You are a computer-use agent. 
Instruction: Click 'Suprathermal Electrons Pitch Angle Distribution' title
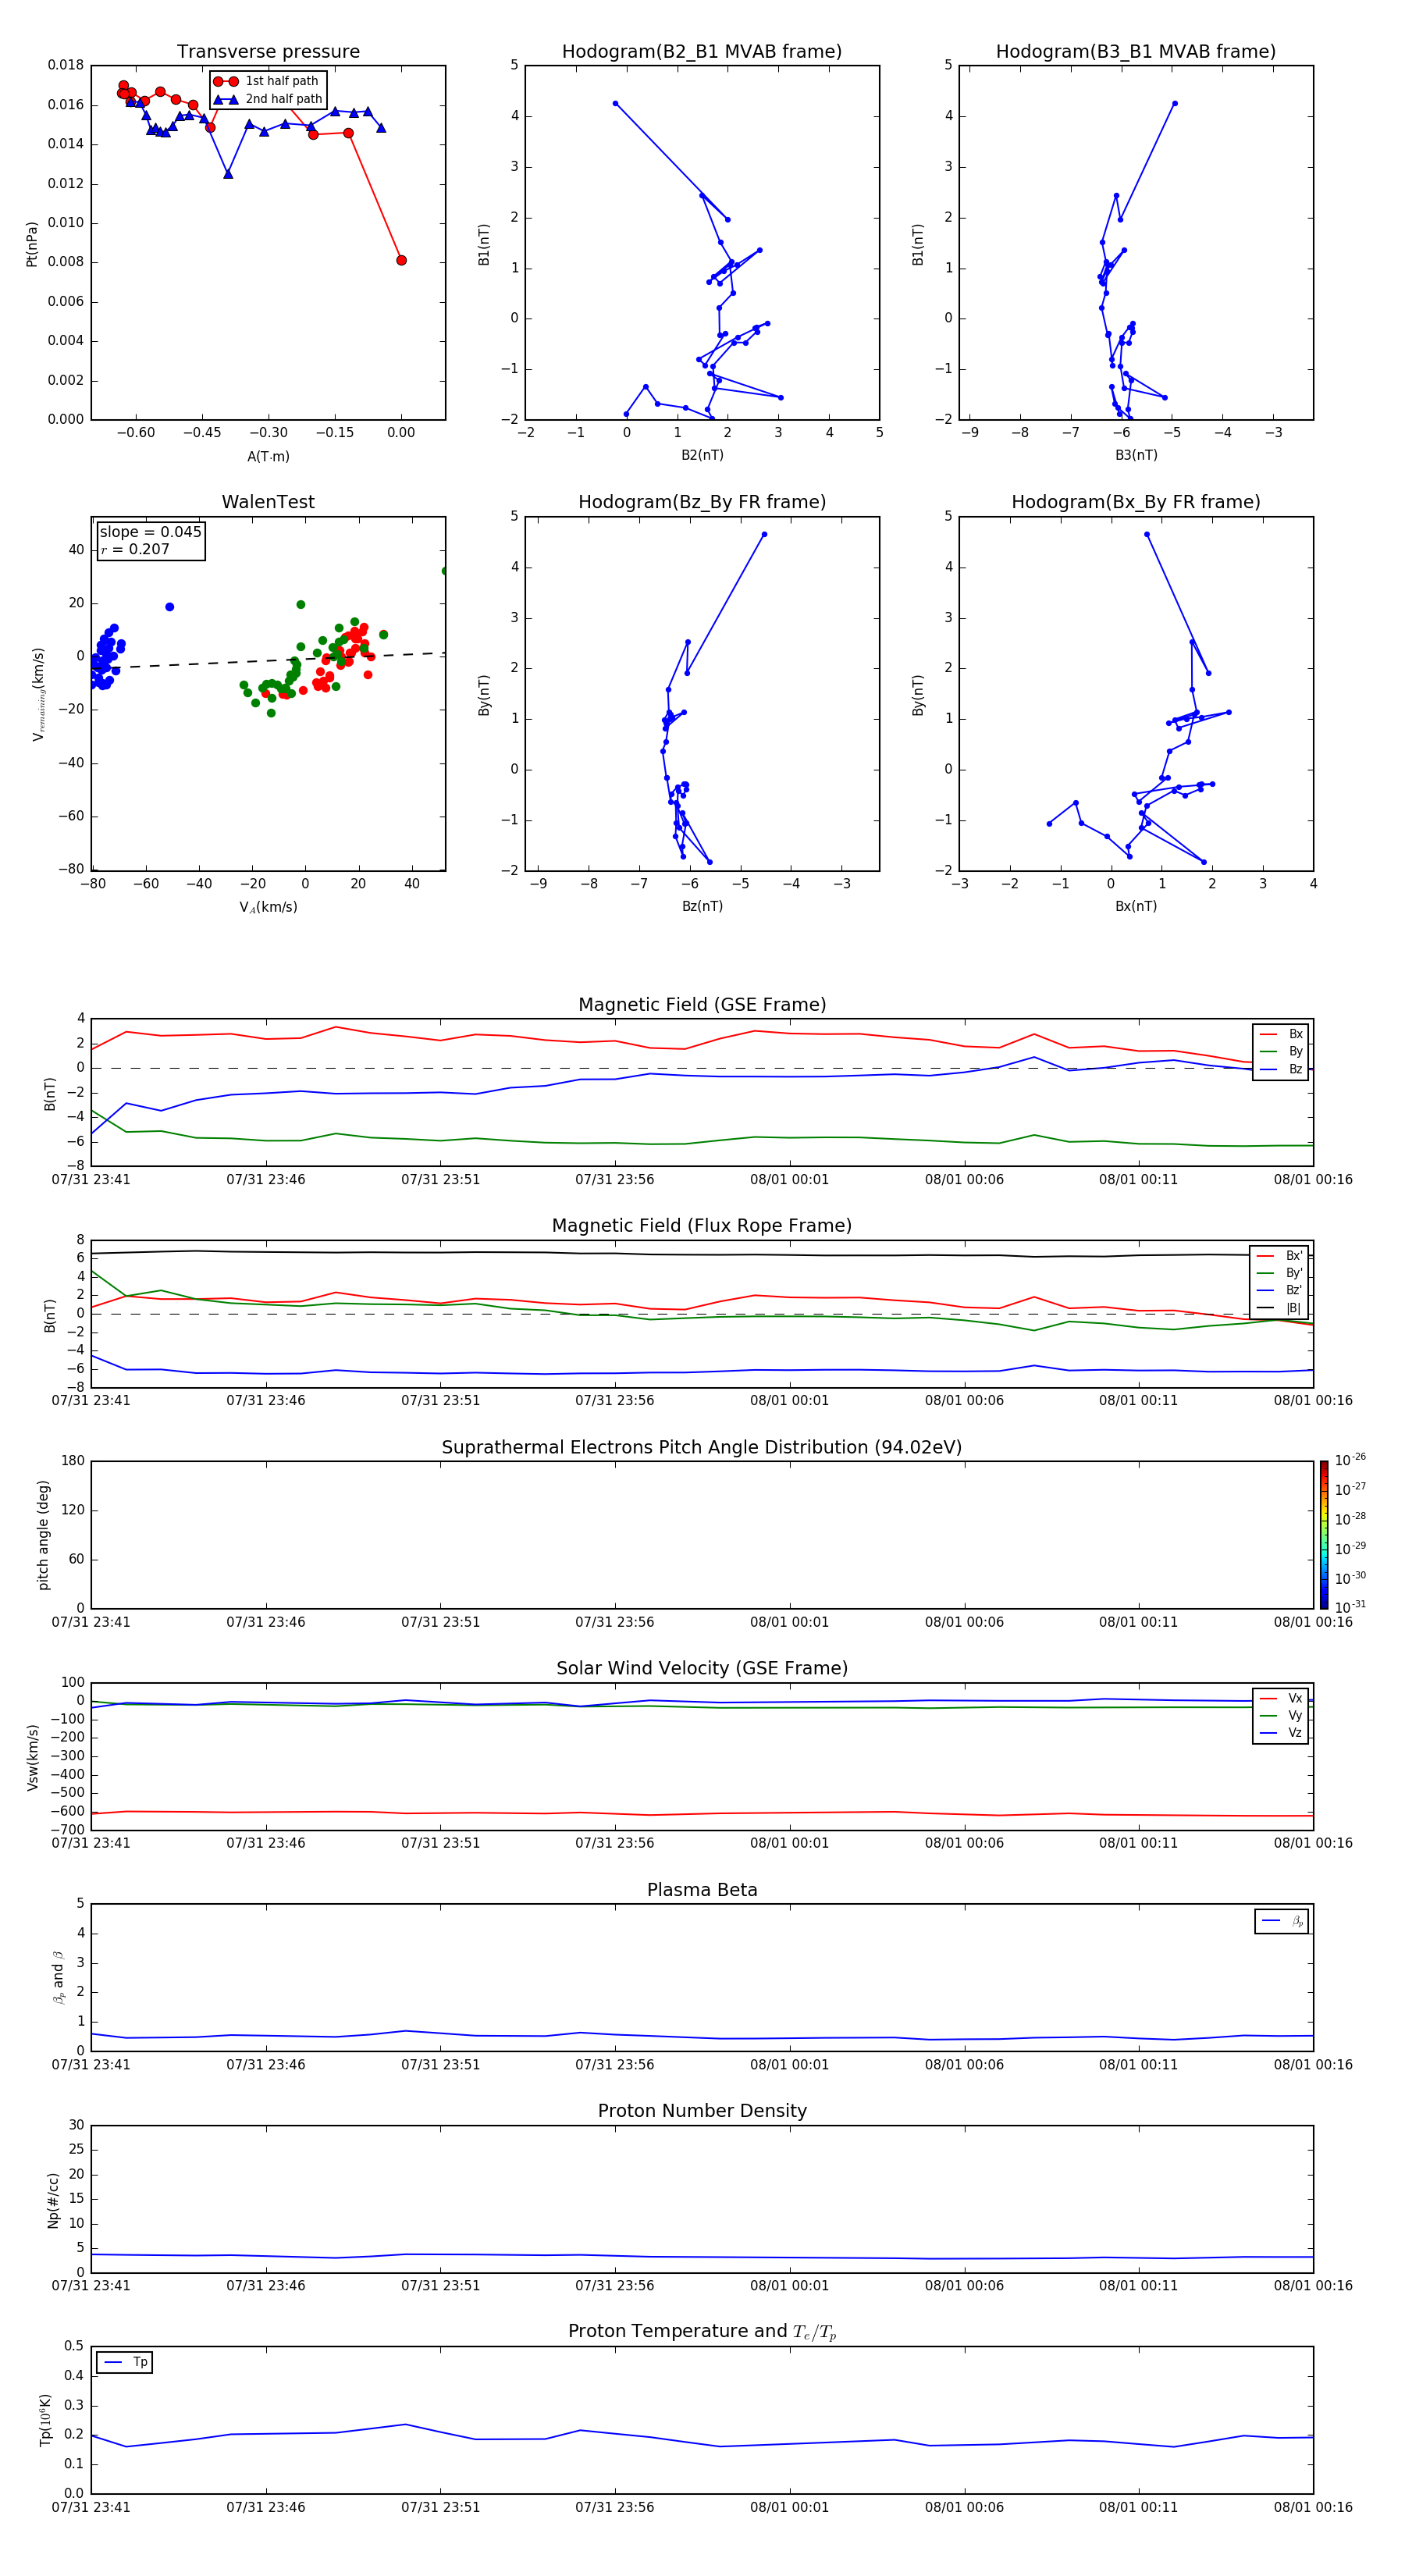coord(702,1447)
